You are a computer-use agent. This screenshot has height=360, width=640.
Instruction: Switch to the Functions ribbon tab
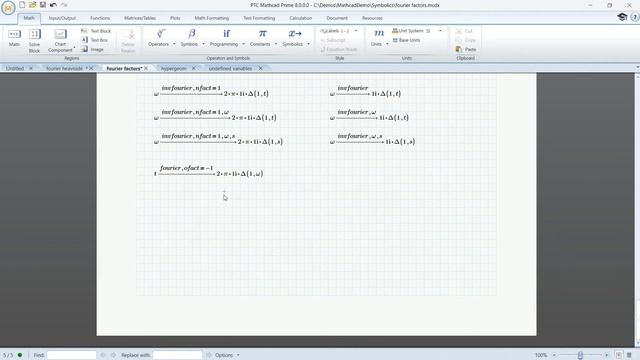(100, 18)
